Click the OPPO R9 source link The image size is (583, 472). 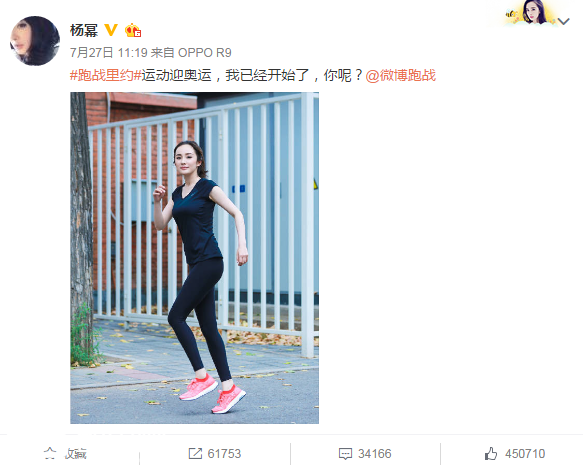point(204,53)
